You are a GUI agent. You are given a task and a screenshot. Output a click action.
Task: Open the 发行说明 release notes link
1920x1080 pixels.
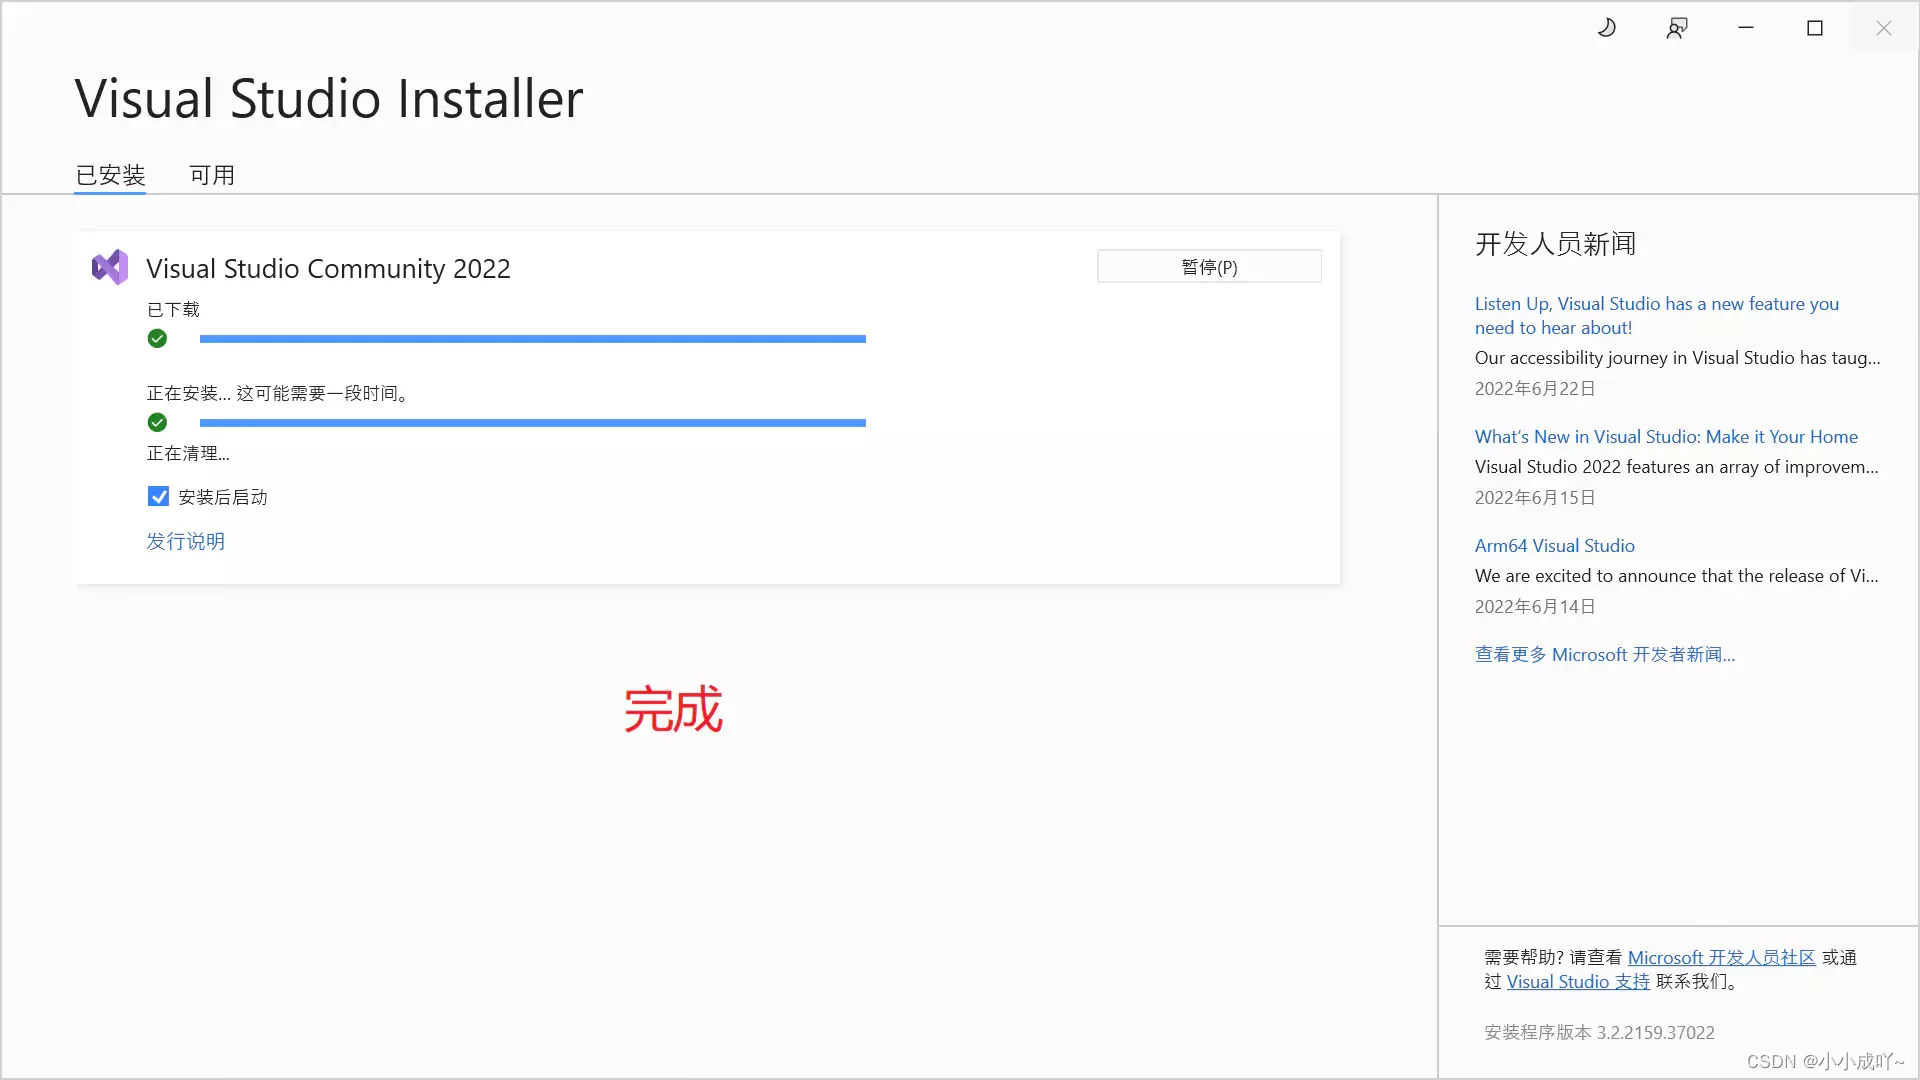[186, 541]
